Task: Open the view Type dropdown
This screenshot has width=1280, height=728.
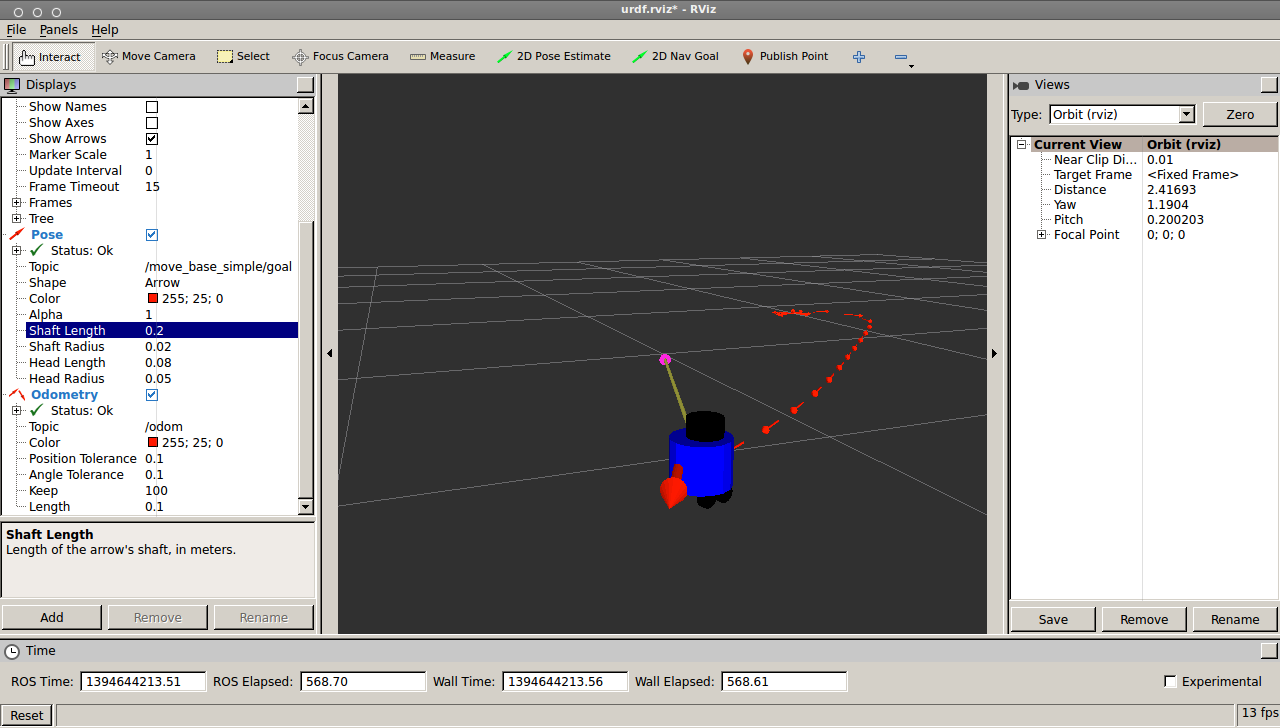Action: point(1121,114)
